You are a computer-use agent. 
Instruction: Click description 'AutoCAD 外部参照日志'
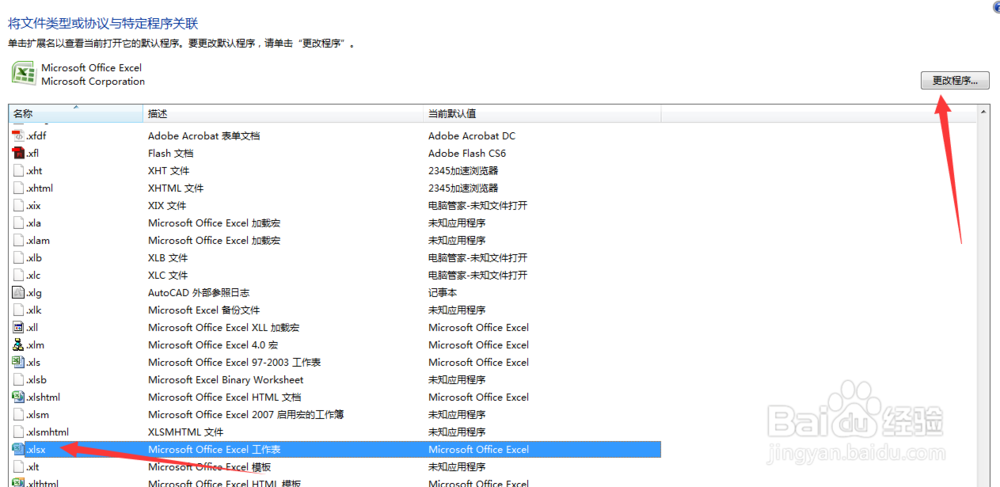pyautogui.click(x=198, y=293)
